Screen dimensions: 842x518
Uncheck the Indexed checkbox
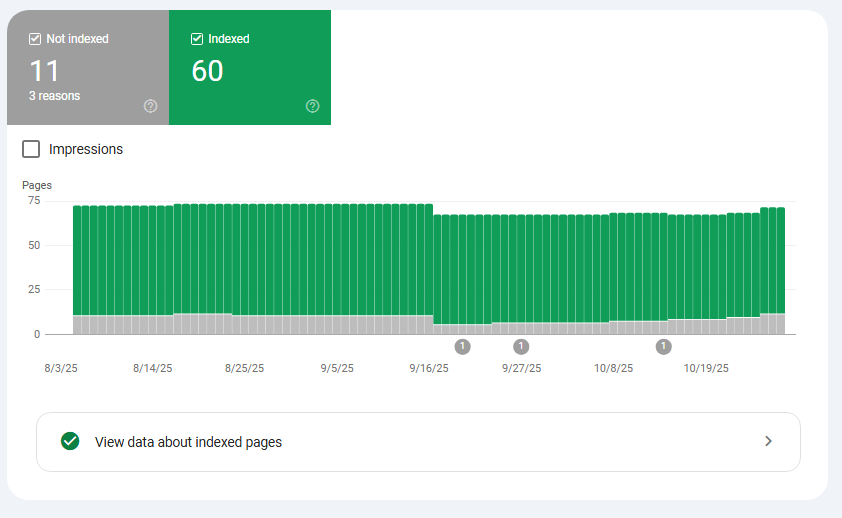click(x=197, y=39)
